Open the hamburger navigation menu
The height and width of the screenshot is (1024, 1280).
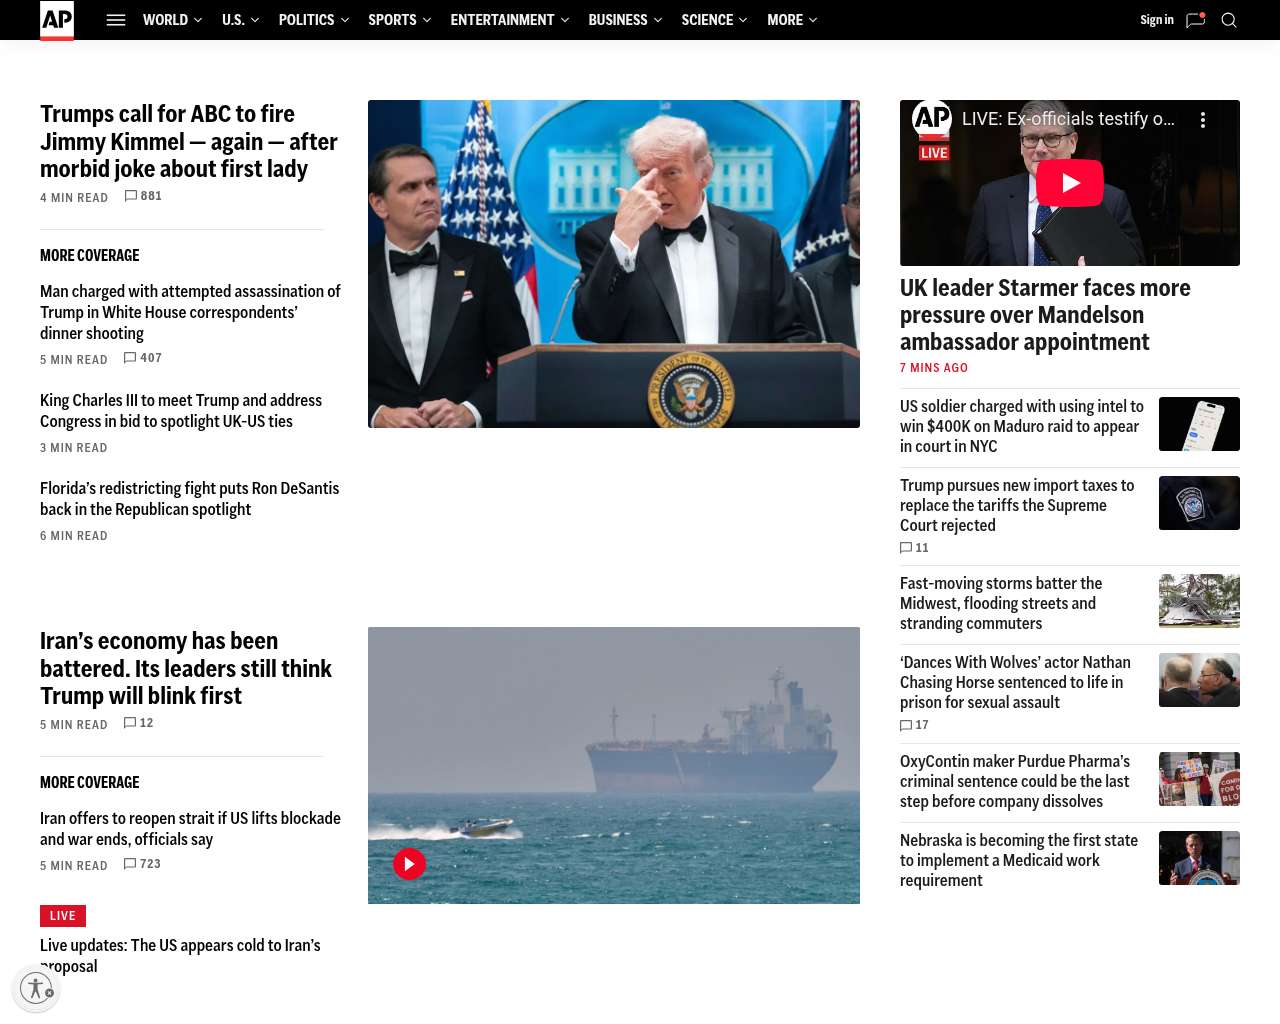click(116, 20)
